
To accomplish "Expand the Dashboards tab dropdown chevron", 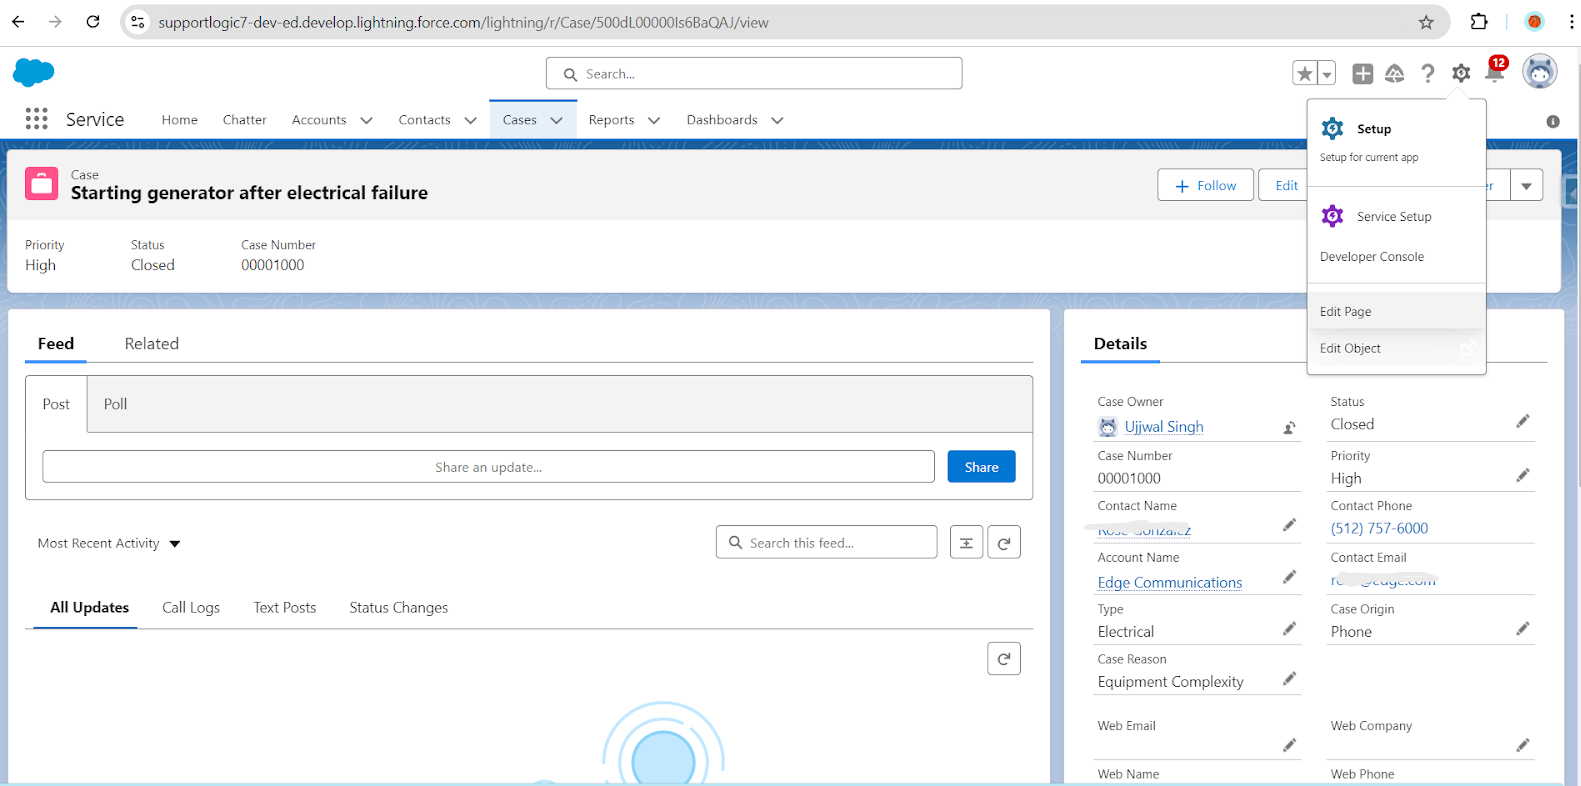I will [x=777, y=120].
